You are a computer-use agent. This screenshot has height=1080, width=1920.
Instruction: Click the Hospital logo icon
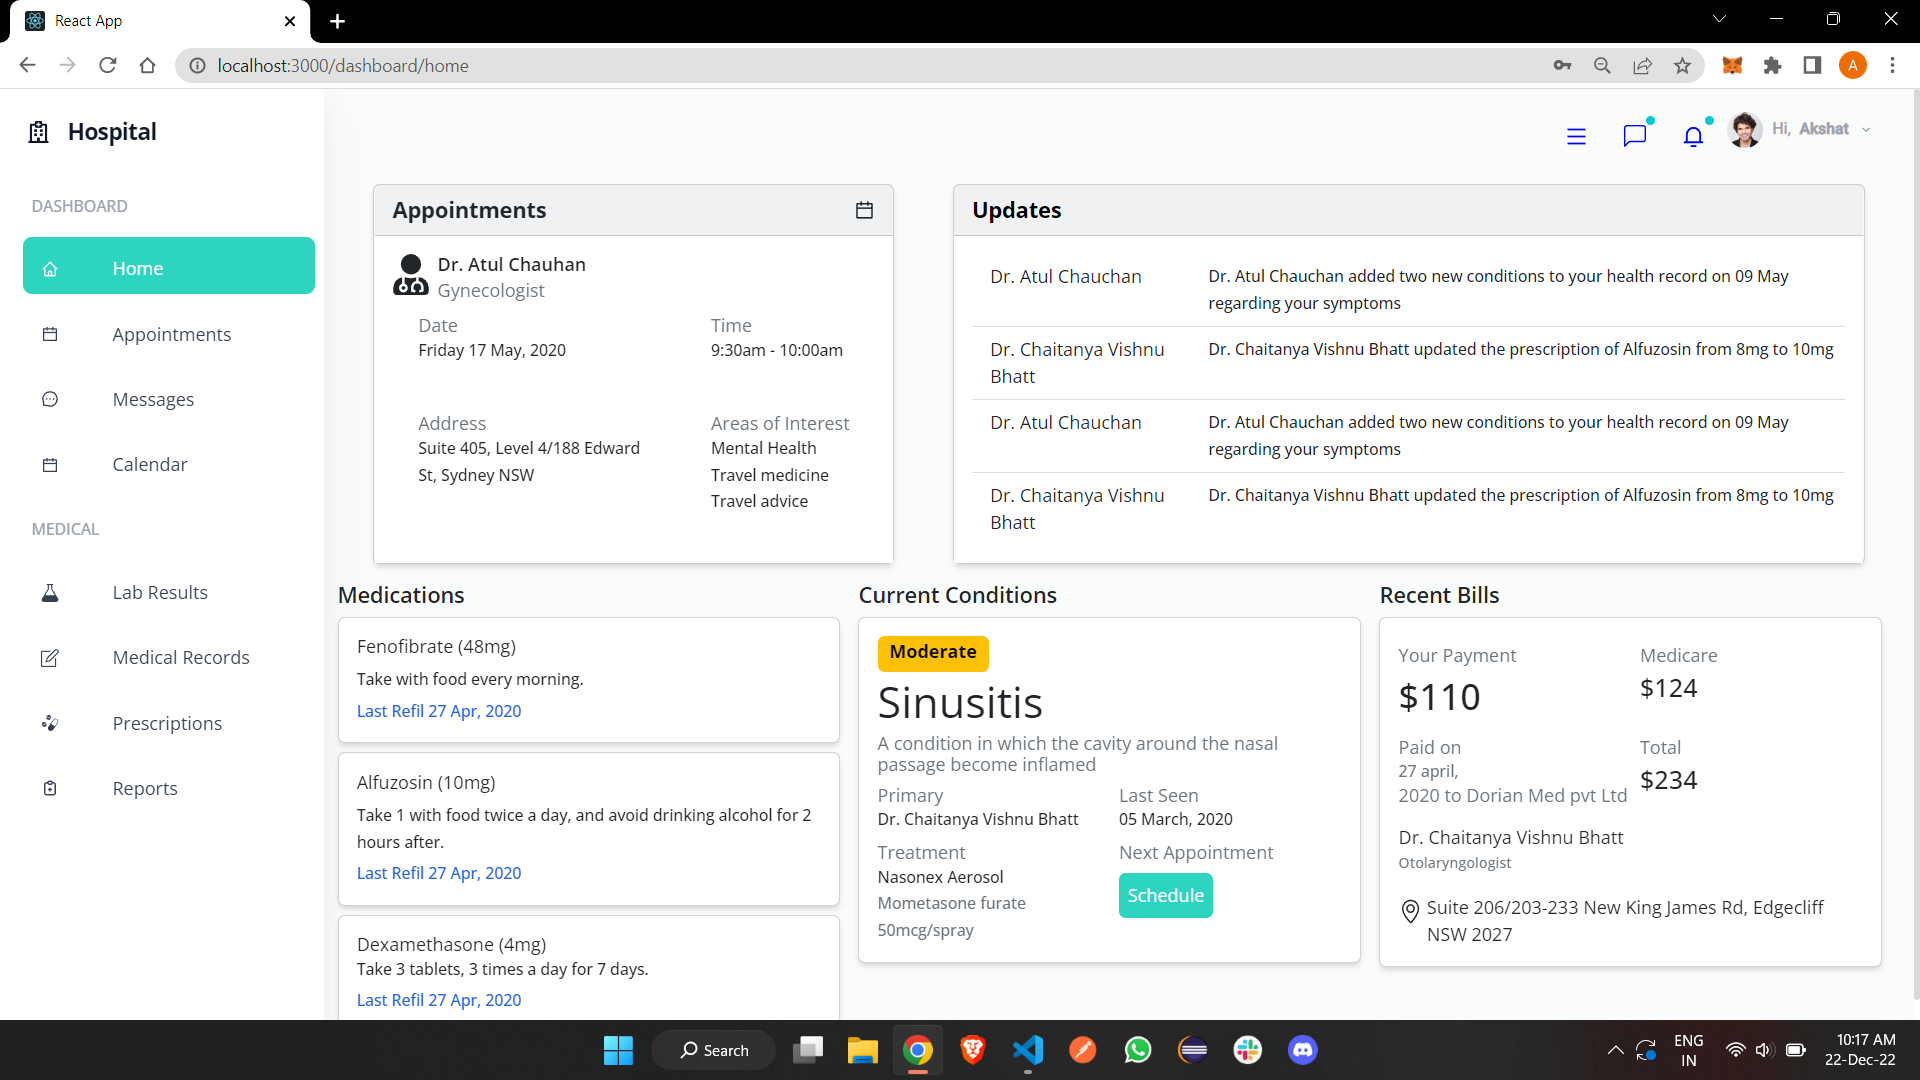(37, 131)
